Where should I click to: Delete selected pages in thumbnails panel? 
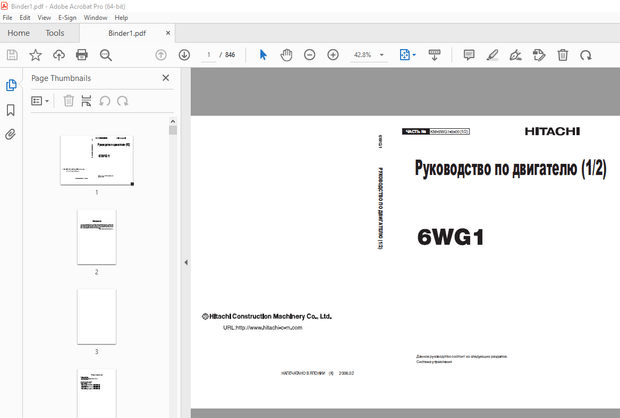(68, 101)
